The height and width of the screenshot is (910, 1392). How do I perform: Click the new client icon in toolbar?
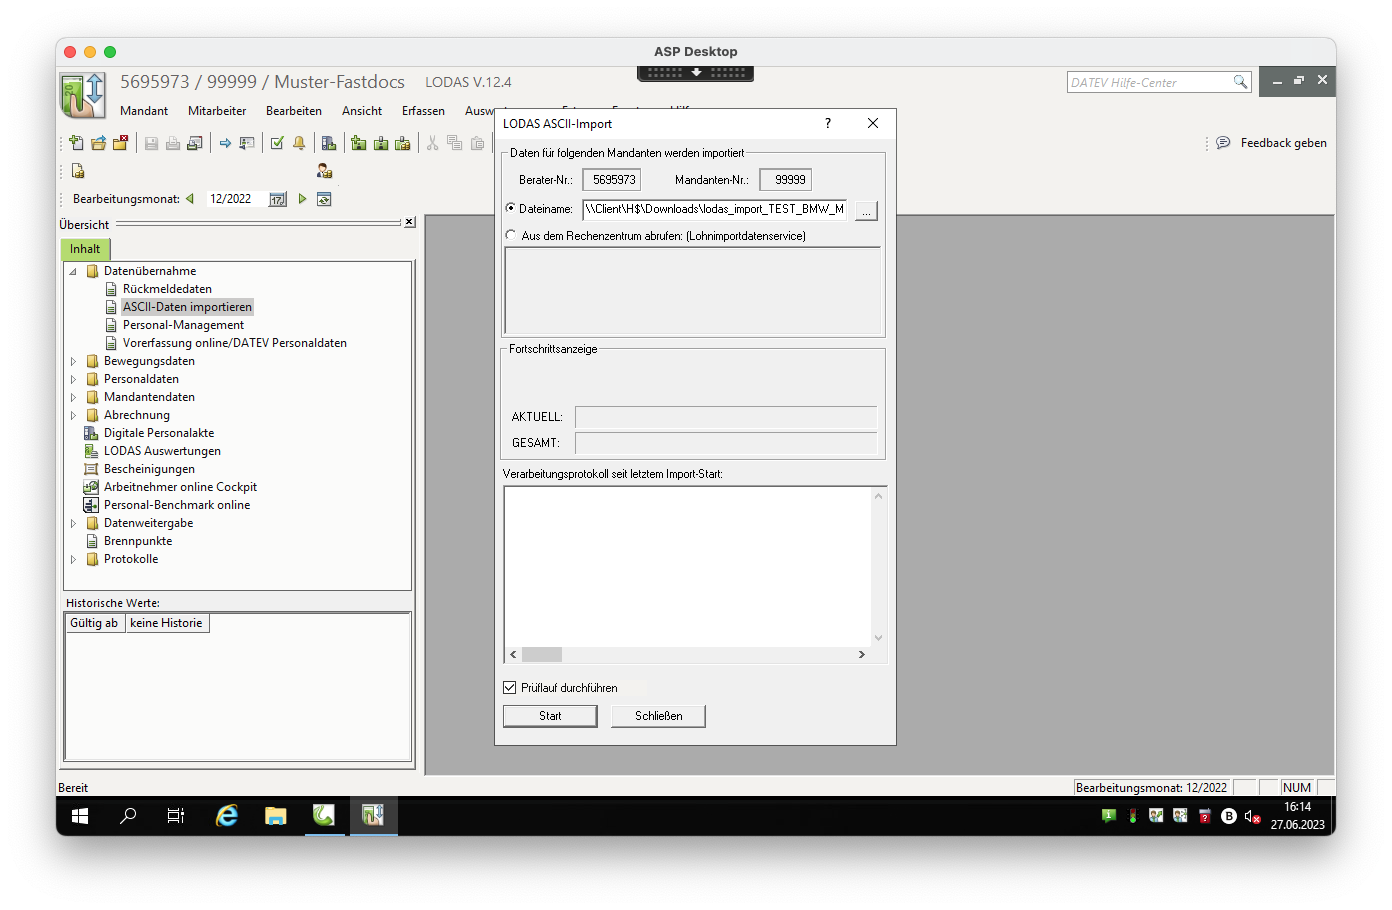(x=77, y=143)
